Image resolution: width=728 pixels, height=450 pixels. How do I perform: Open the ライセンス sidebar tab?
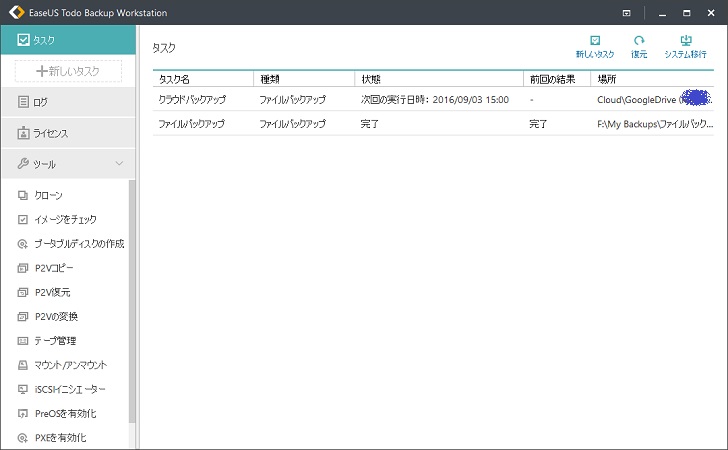(x=68, y=133)
